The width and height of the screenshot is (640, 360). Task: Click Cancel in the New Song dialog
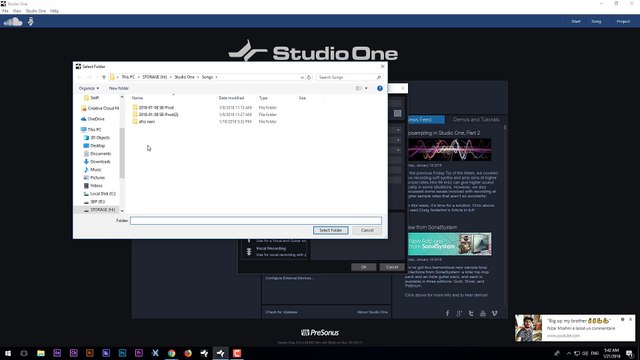[x=392, y=267]
